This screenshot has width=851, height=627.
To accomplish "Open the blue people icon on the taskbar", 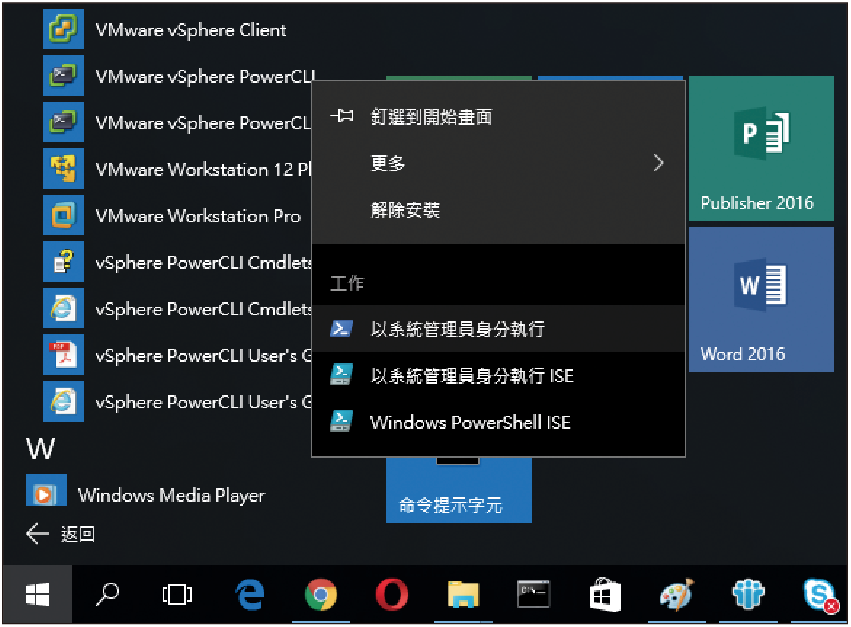I will (x=748, y=594).
